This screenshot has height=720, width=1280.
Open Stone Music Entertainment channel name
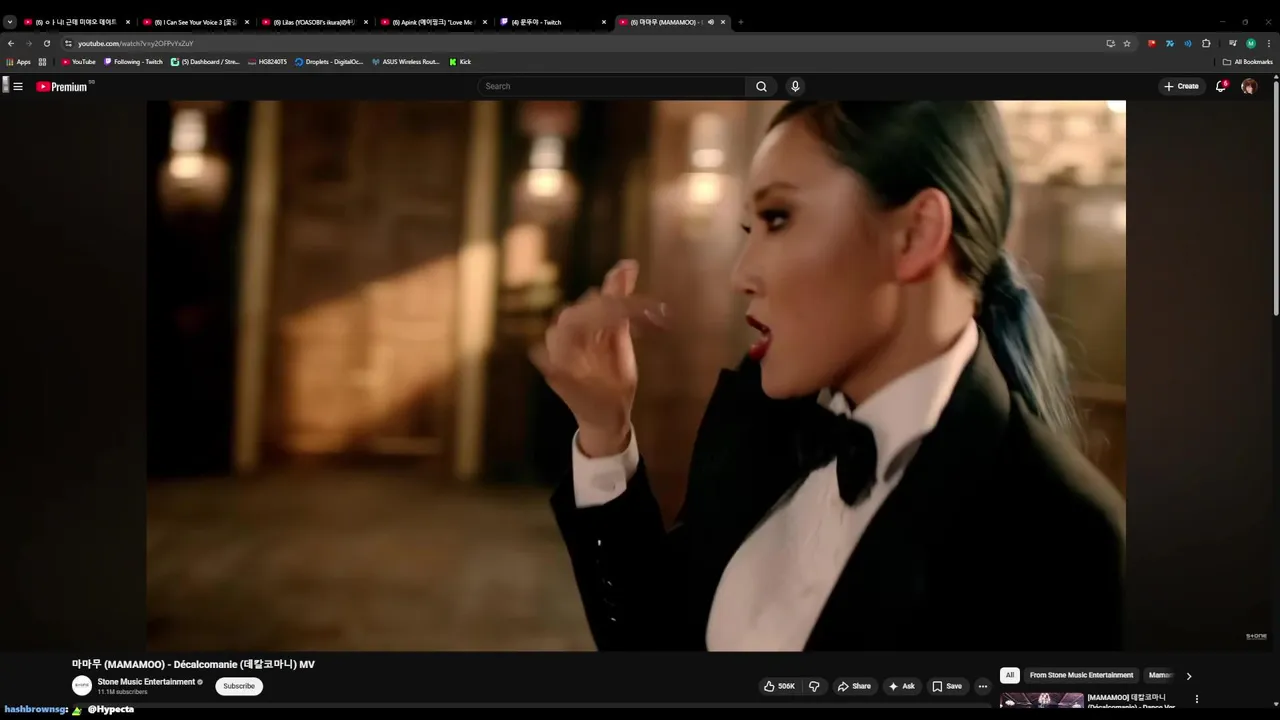(x=146, y=682)
